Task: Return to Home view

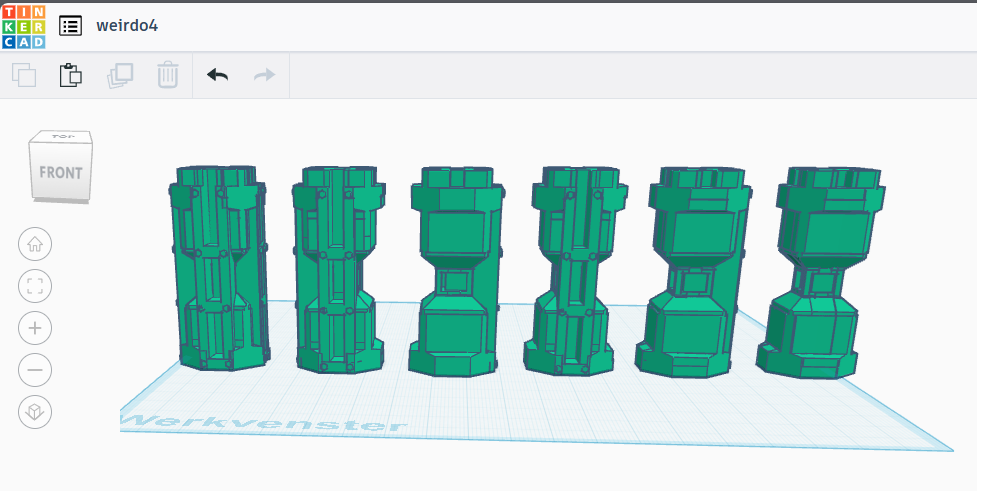Action: 35,244
